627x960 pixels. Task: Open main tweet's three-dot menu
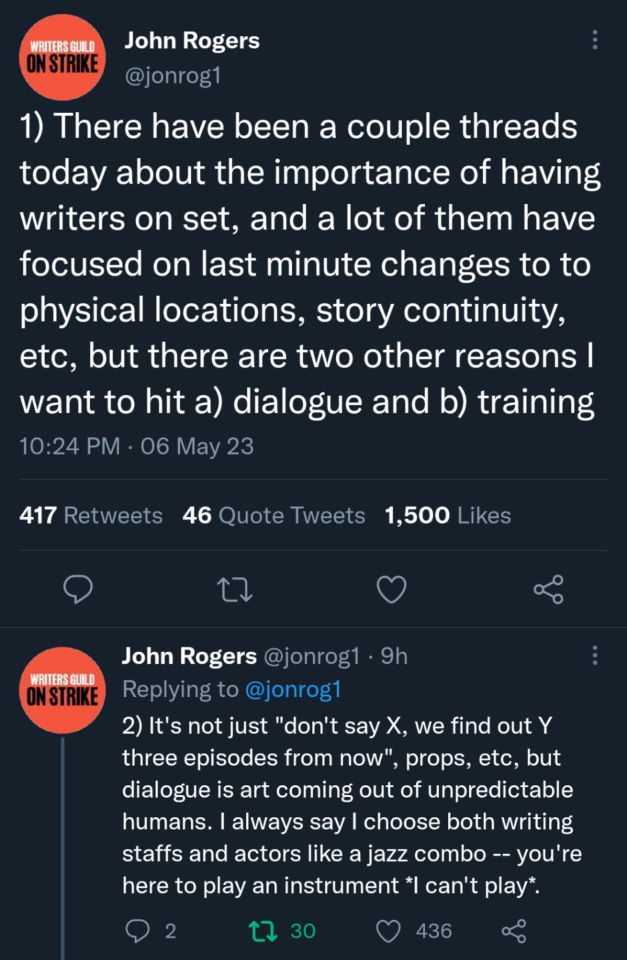pos(596,40)
